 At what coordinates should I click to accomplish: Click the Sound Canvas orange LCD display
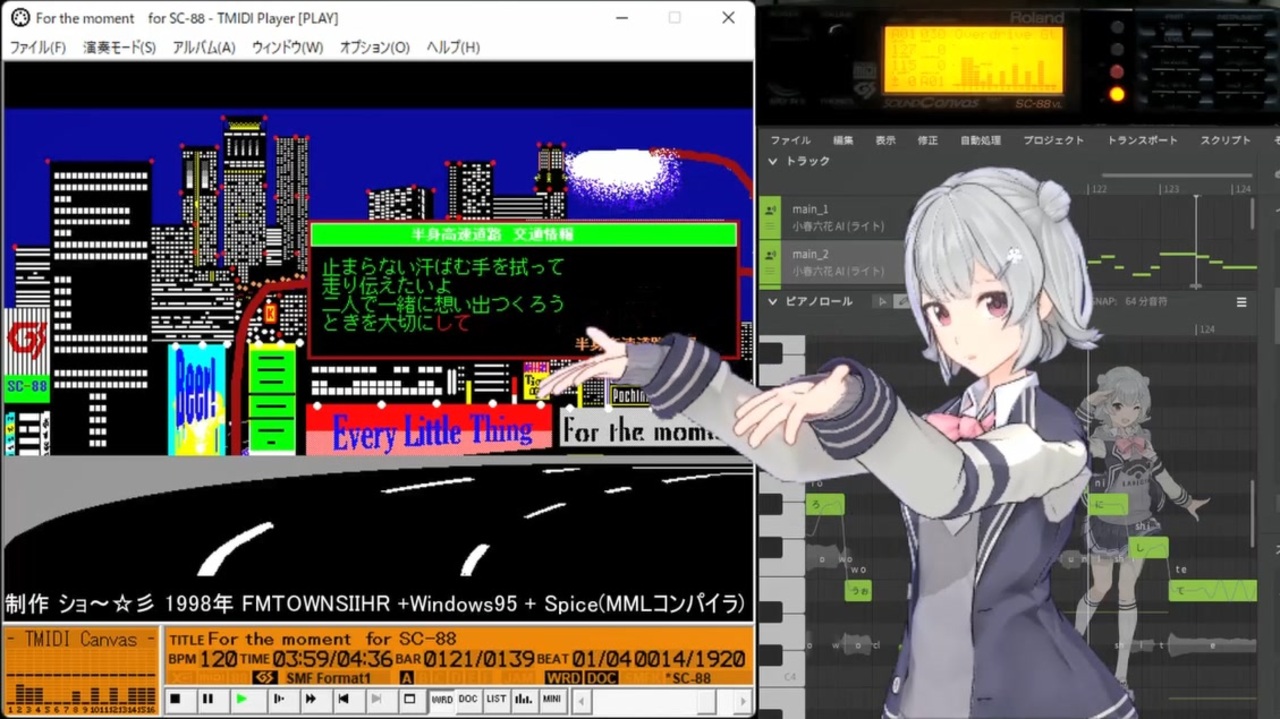(972, 59)
